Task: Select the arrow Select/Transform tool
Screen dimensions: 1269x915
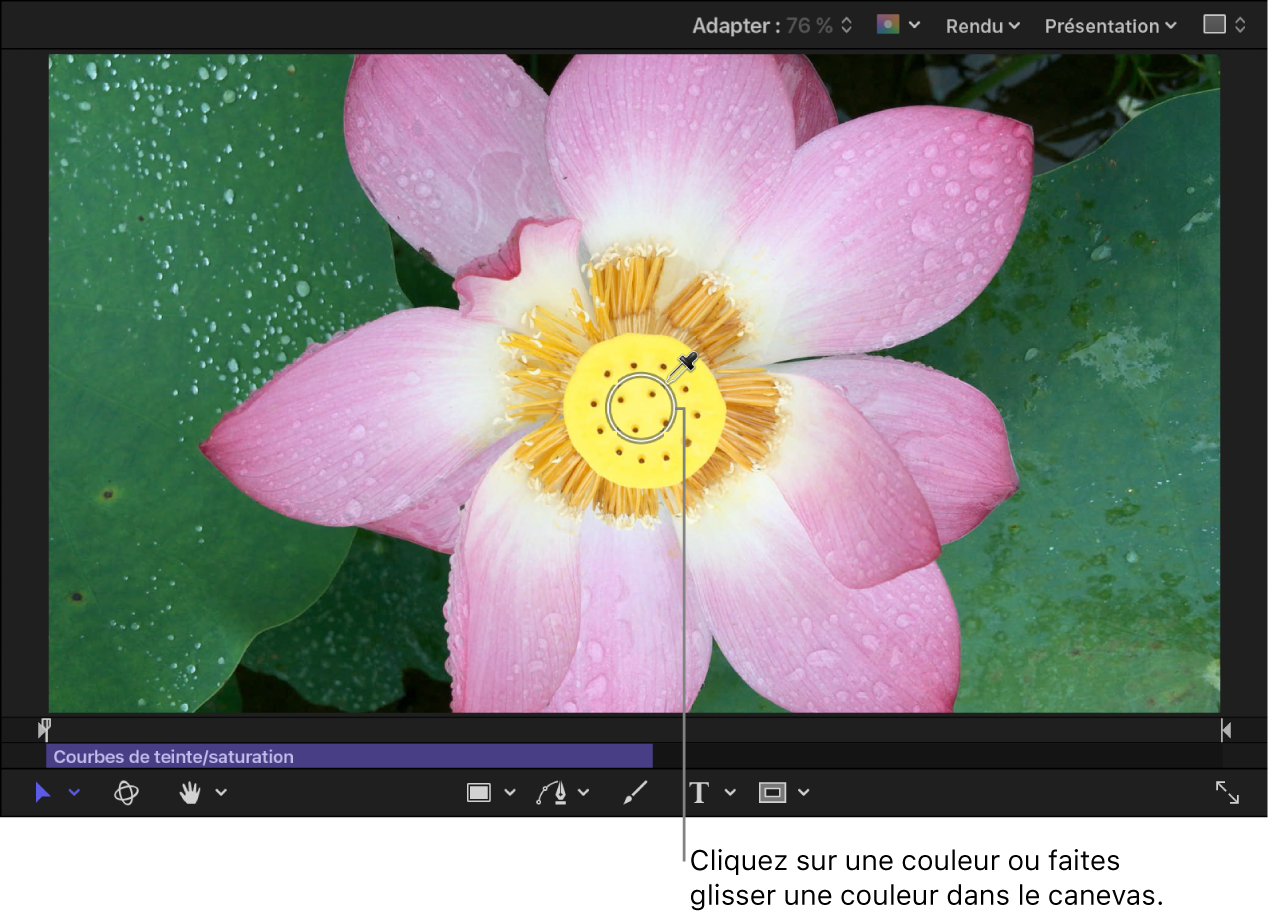Action: point(43,793)
